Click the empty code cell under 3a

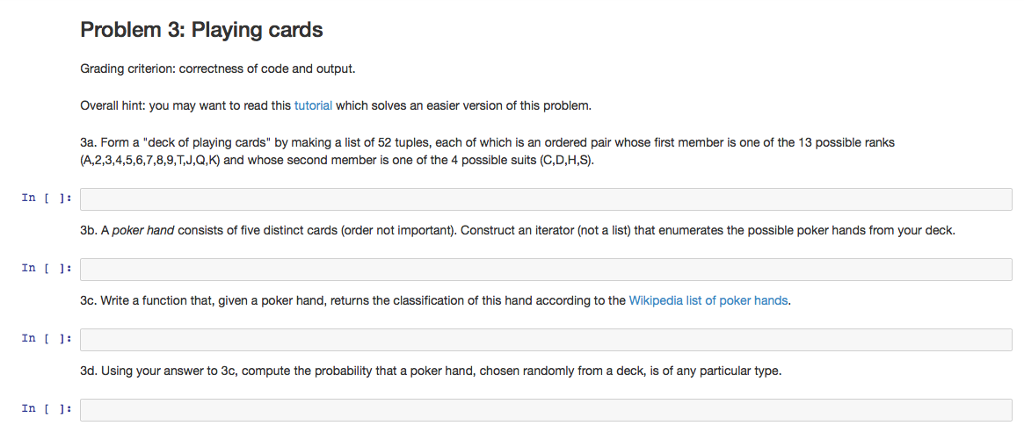click(546, 199)
